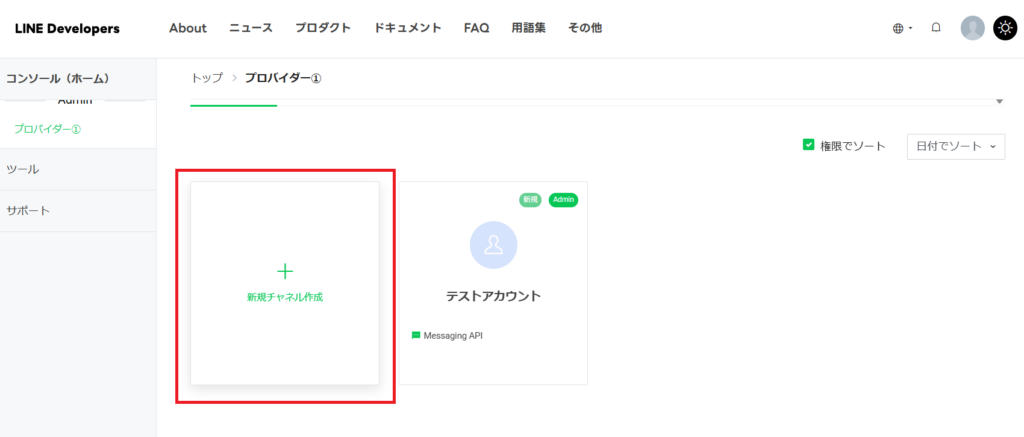Click the globe language icon
The height and width of the screenshot is (437, 1024).
point(898,28)
